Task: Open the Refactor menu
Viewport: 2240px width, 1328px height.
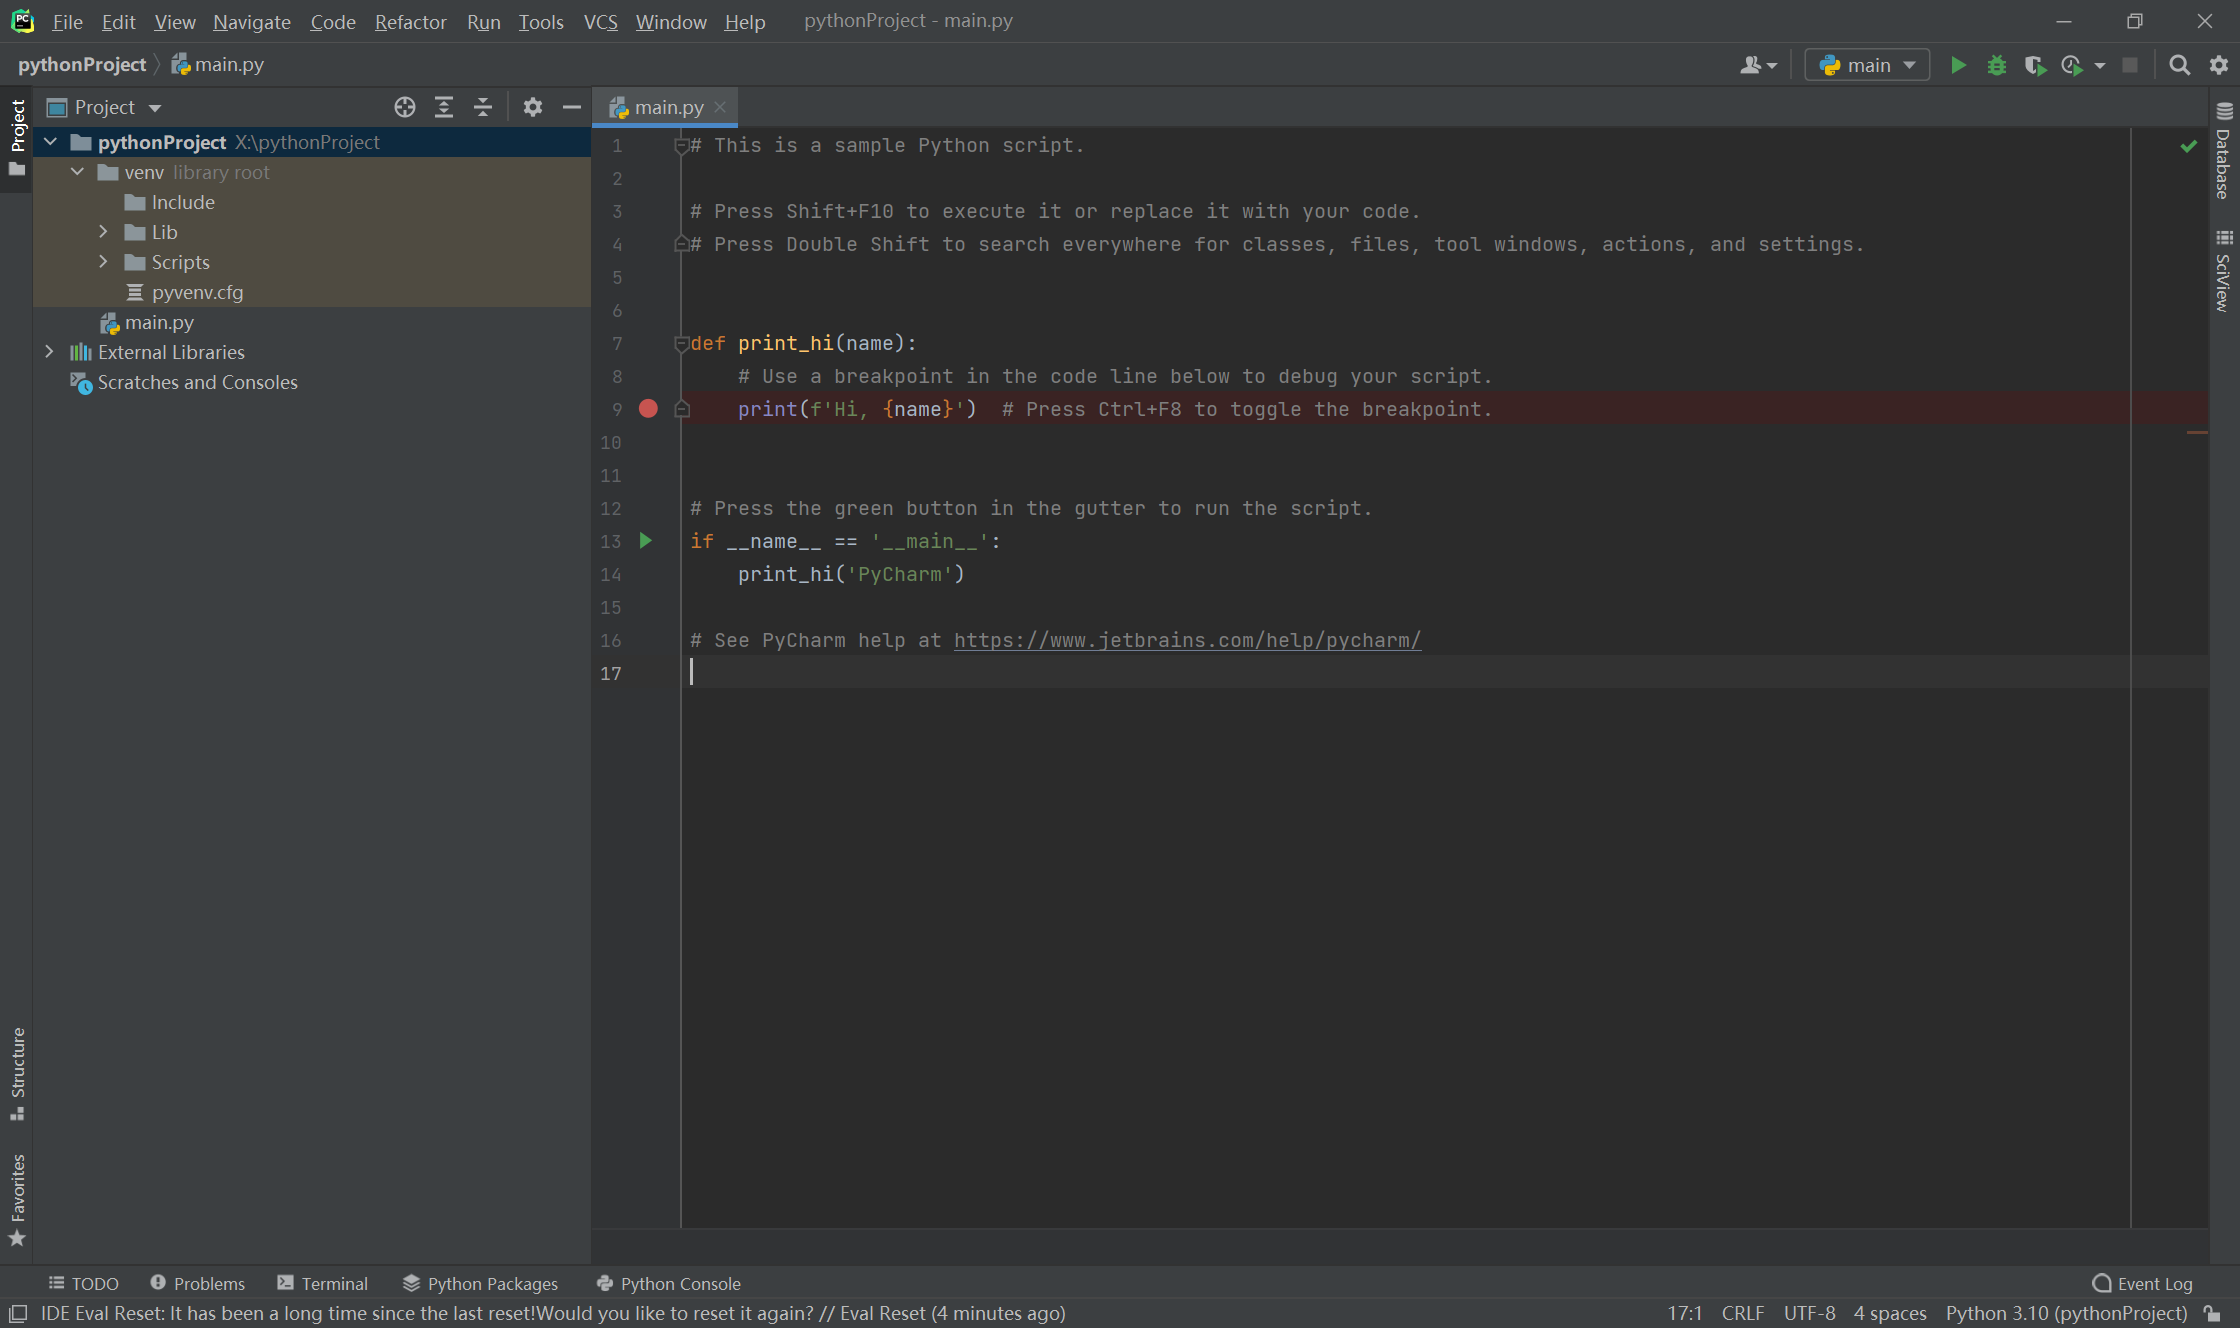Action: pos(410,21)
